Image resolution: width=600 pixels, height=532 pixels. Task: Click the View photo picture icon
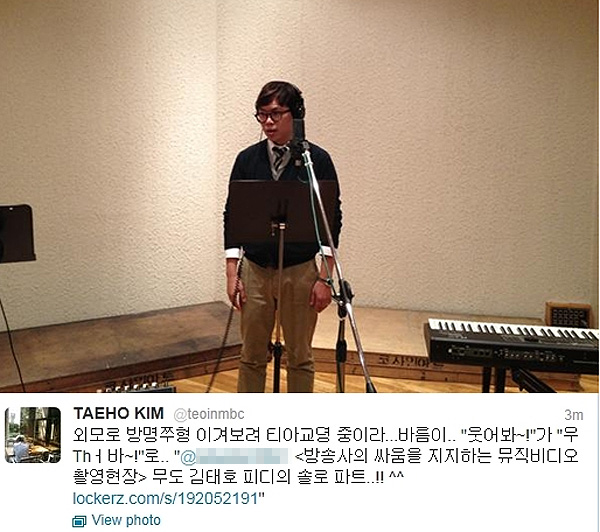79,521
